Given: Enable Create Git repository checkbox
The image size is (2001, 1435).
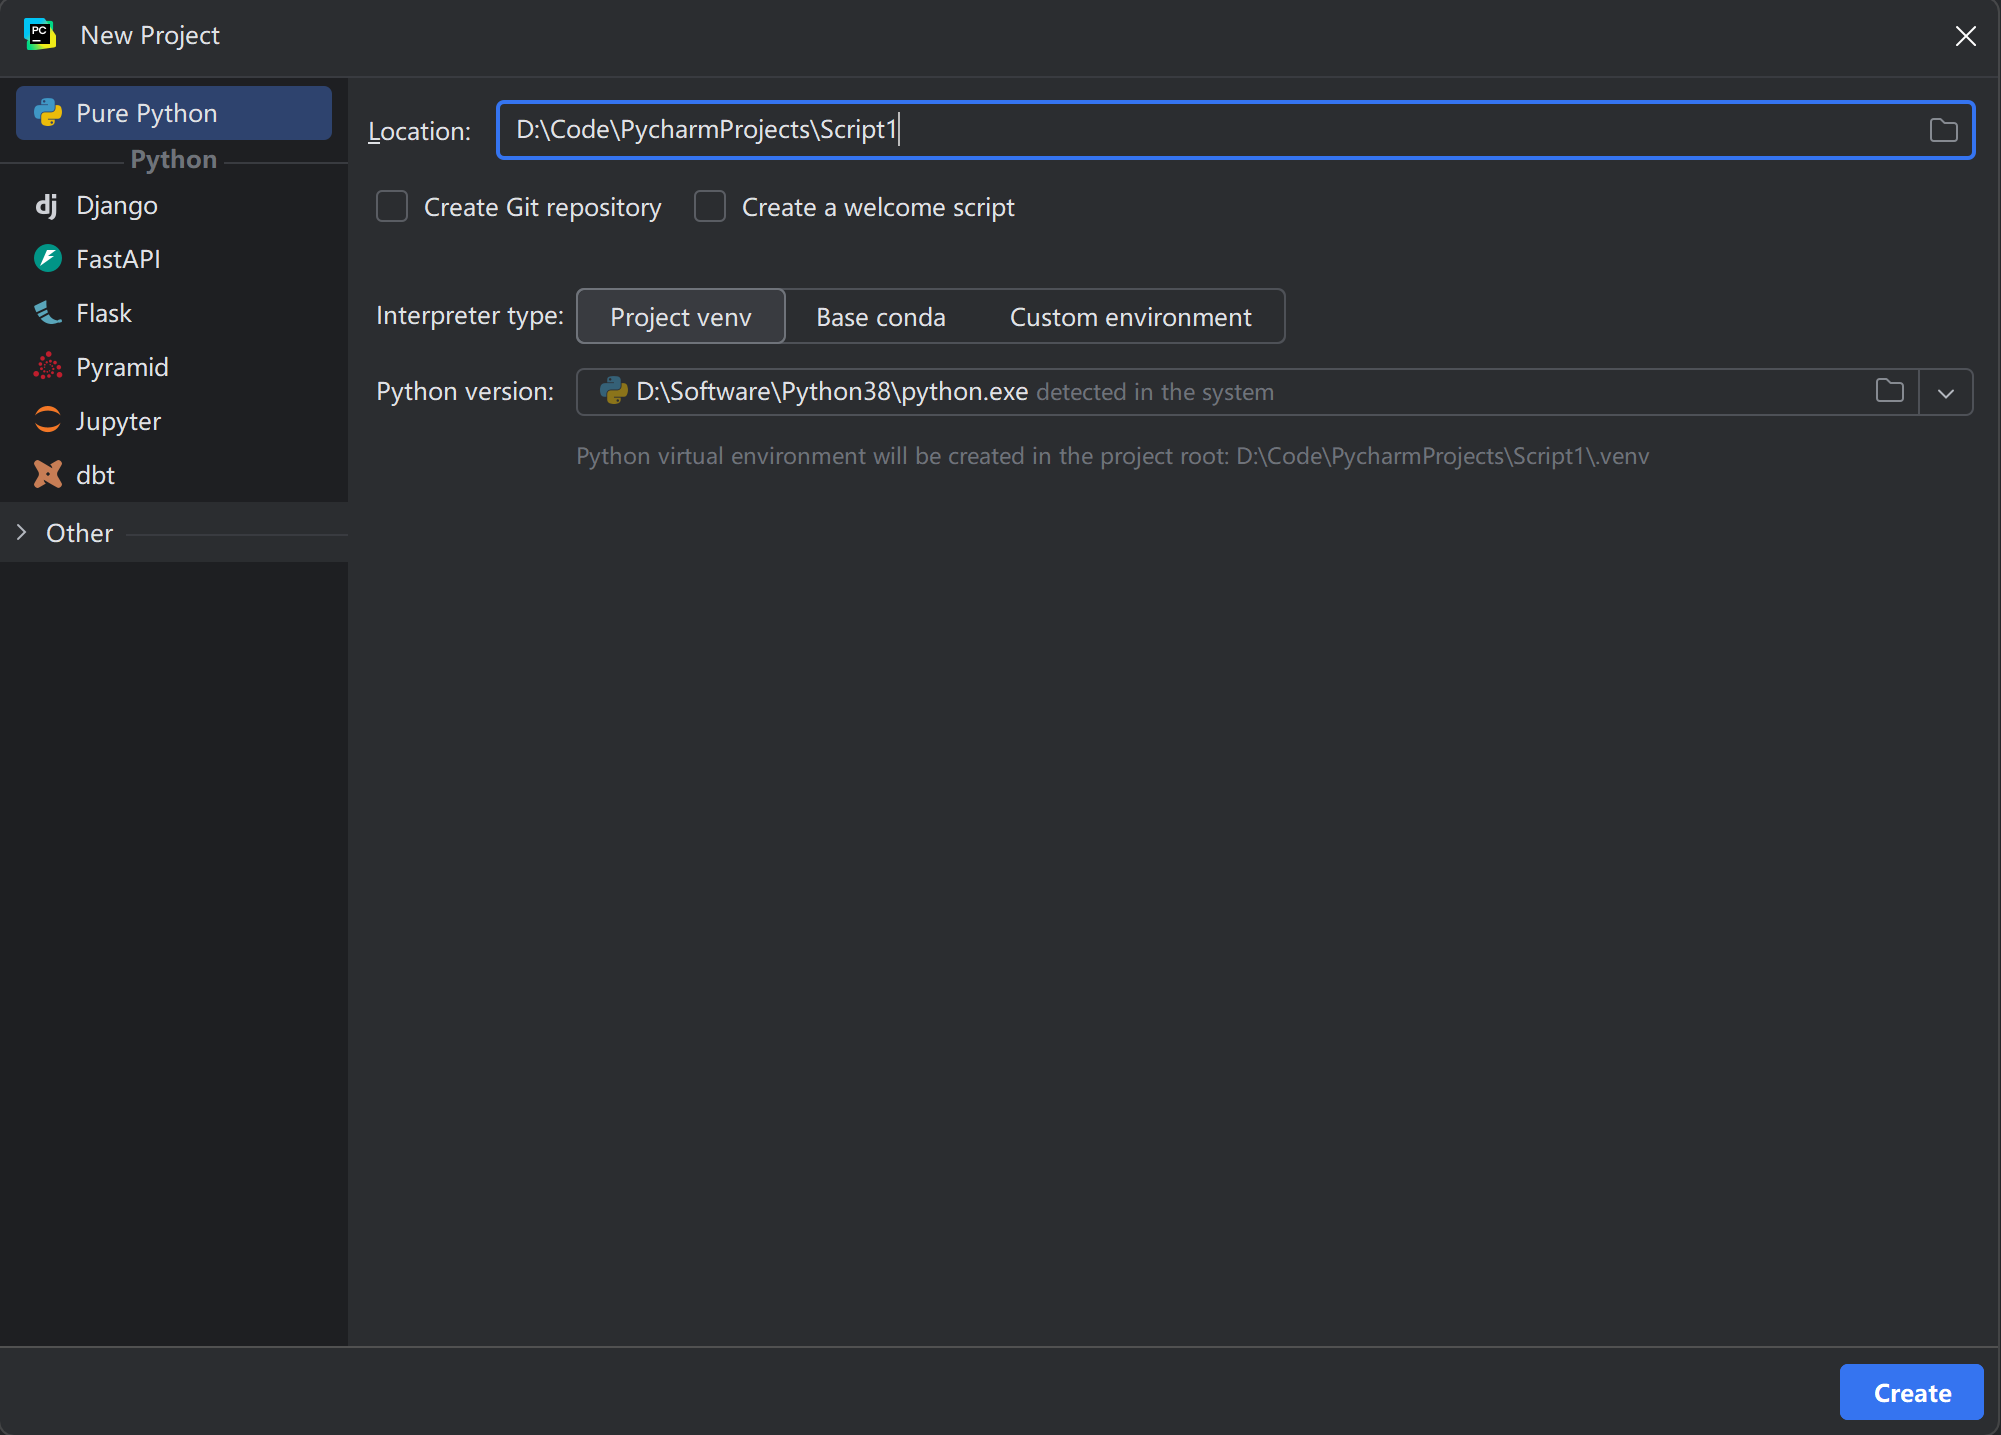Looking at the screenshot, I should 392,207.
